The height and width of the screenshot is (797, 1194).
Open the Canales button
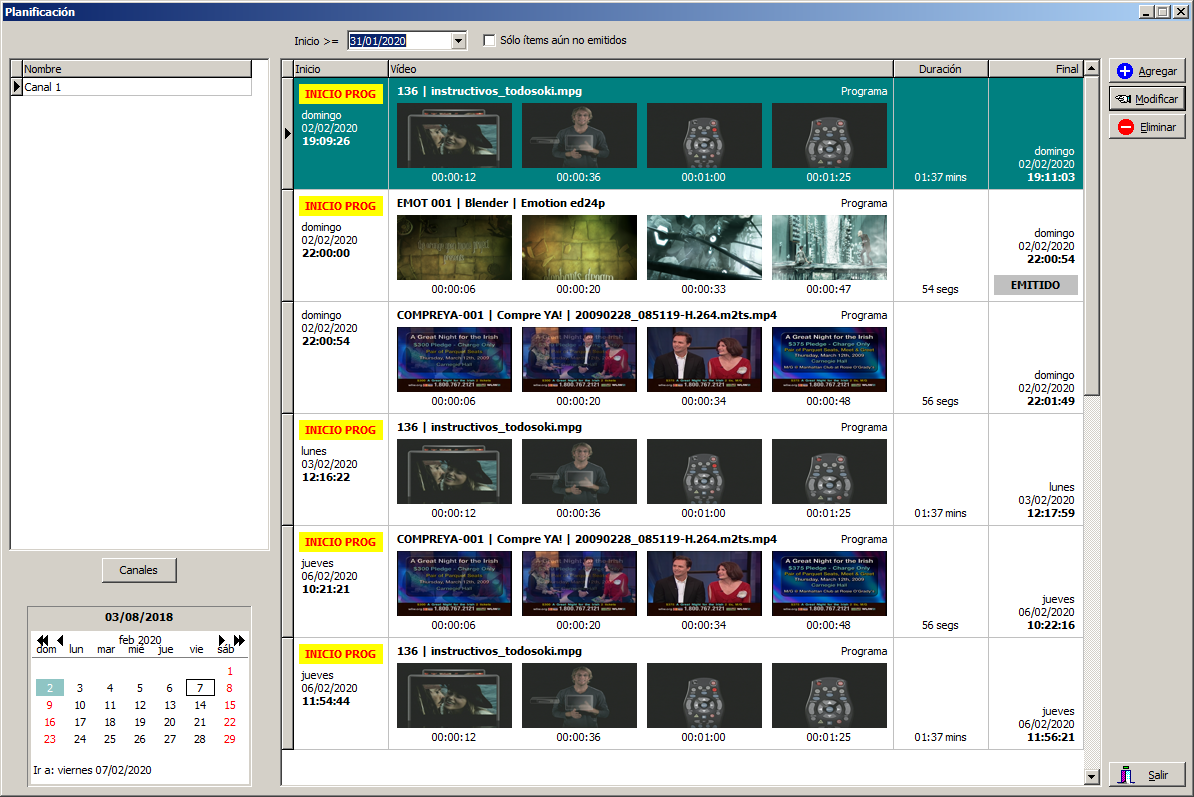[x=139, y=570]
